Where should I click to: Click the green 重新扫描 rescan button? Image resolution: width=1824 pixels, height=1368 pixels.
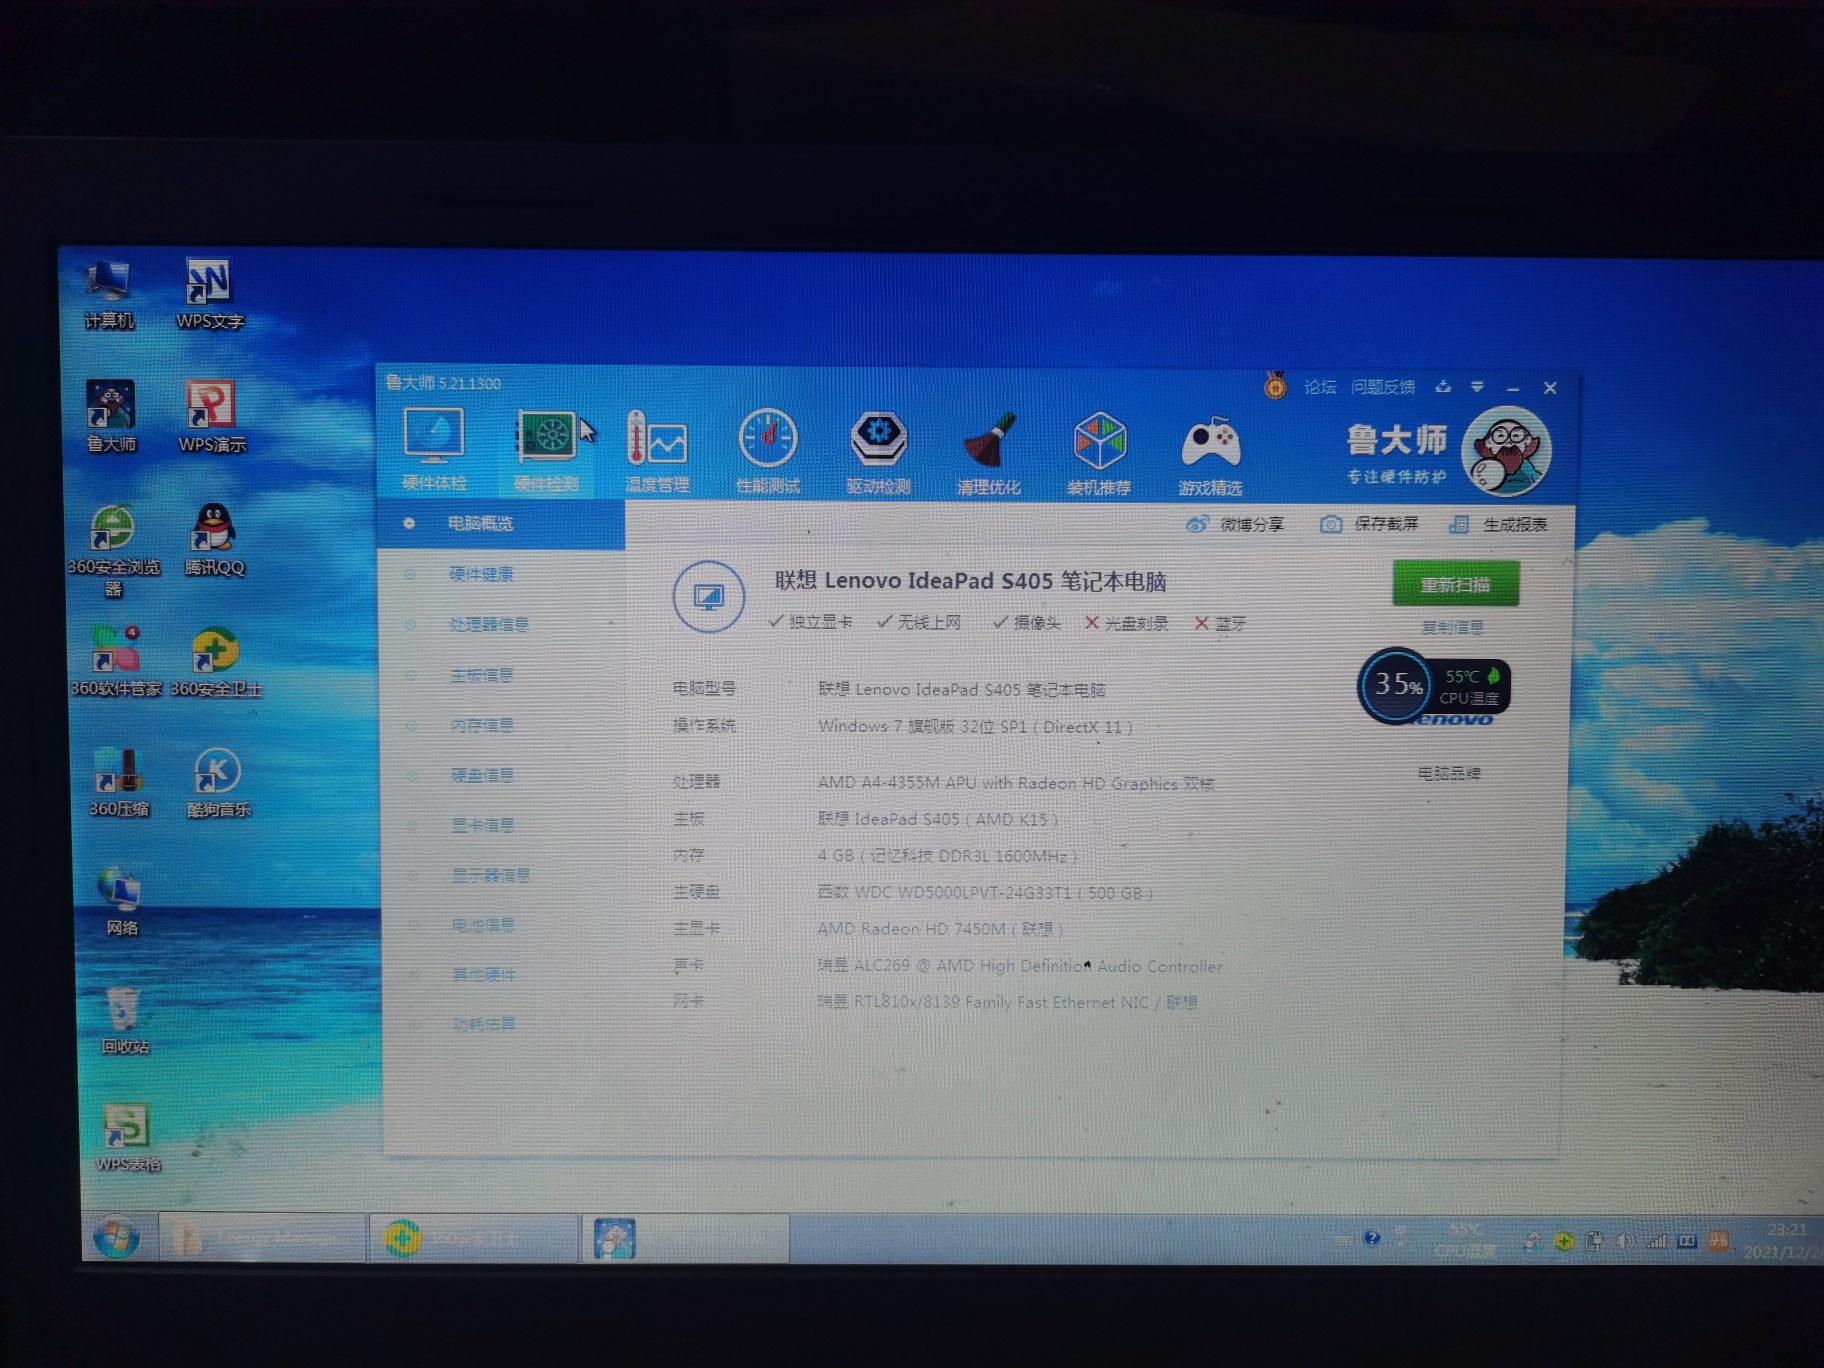pyautogui.click(x=1455, y=584)
